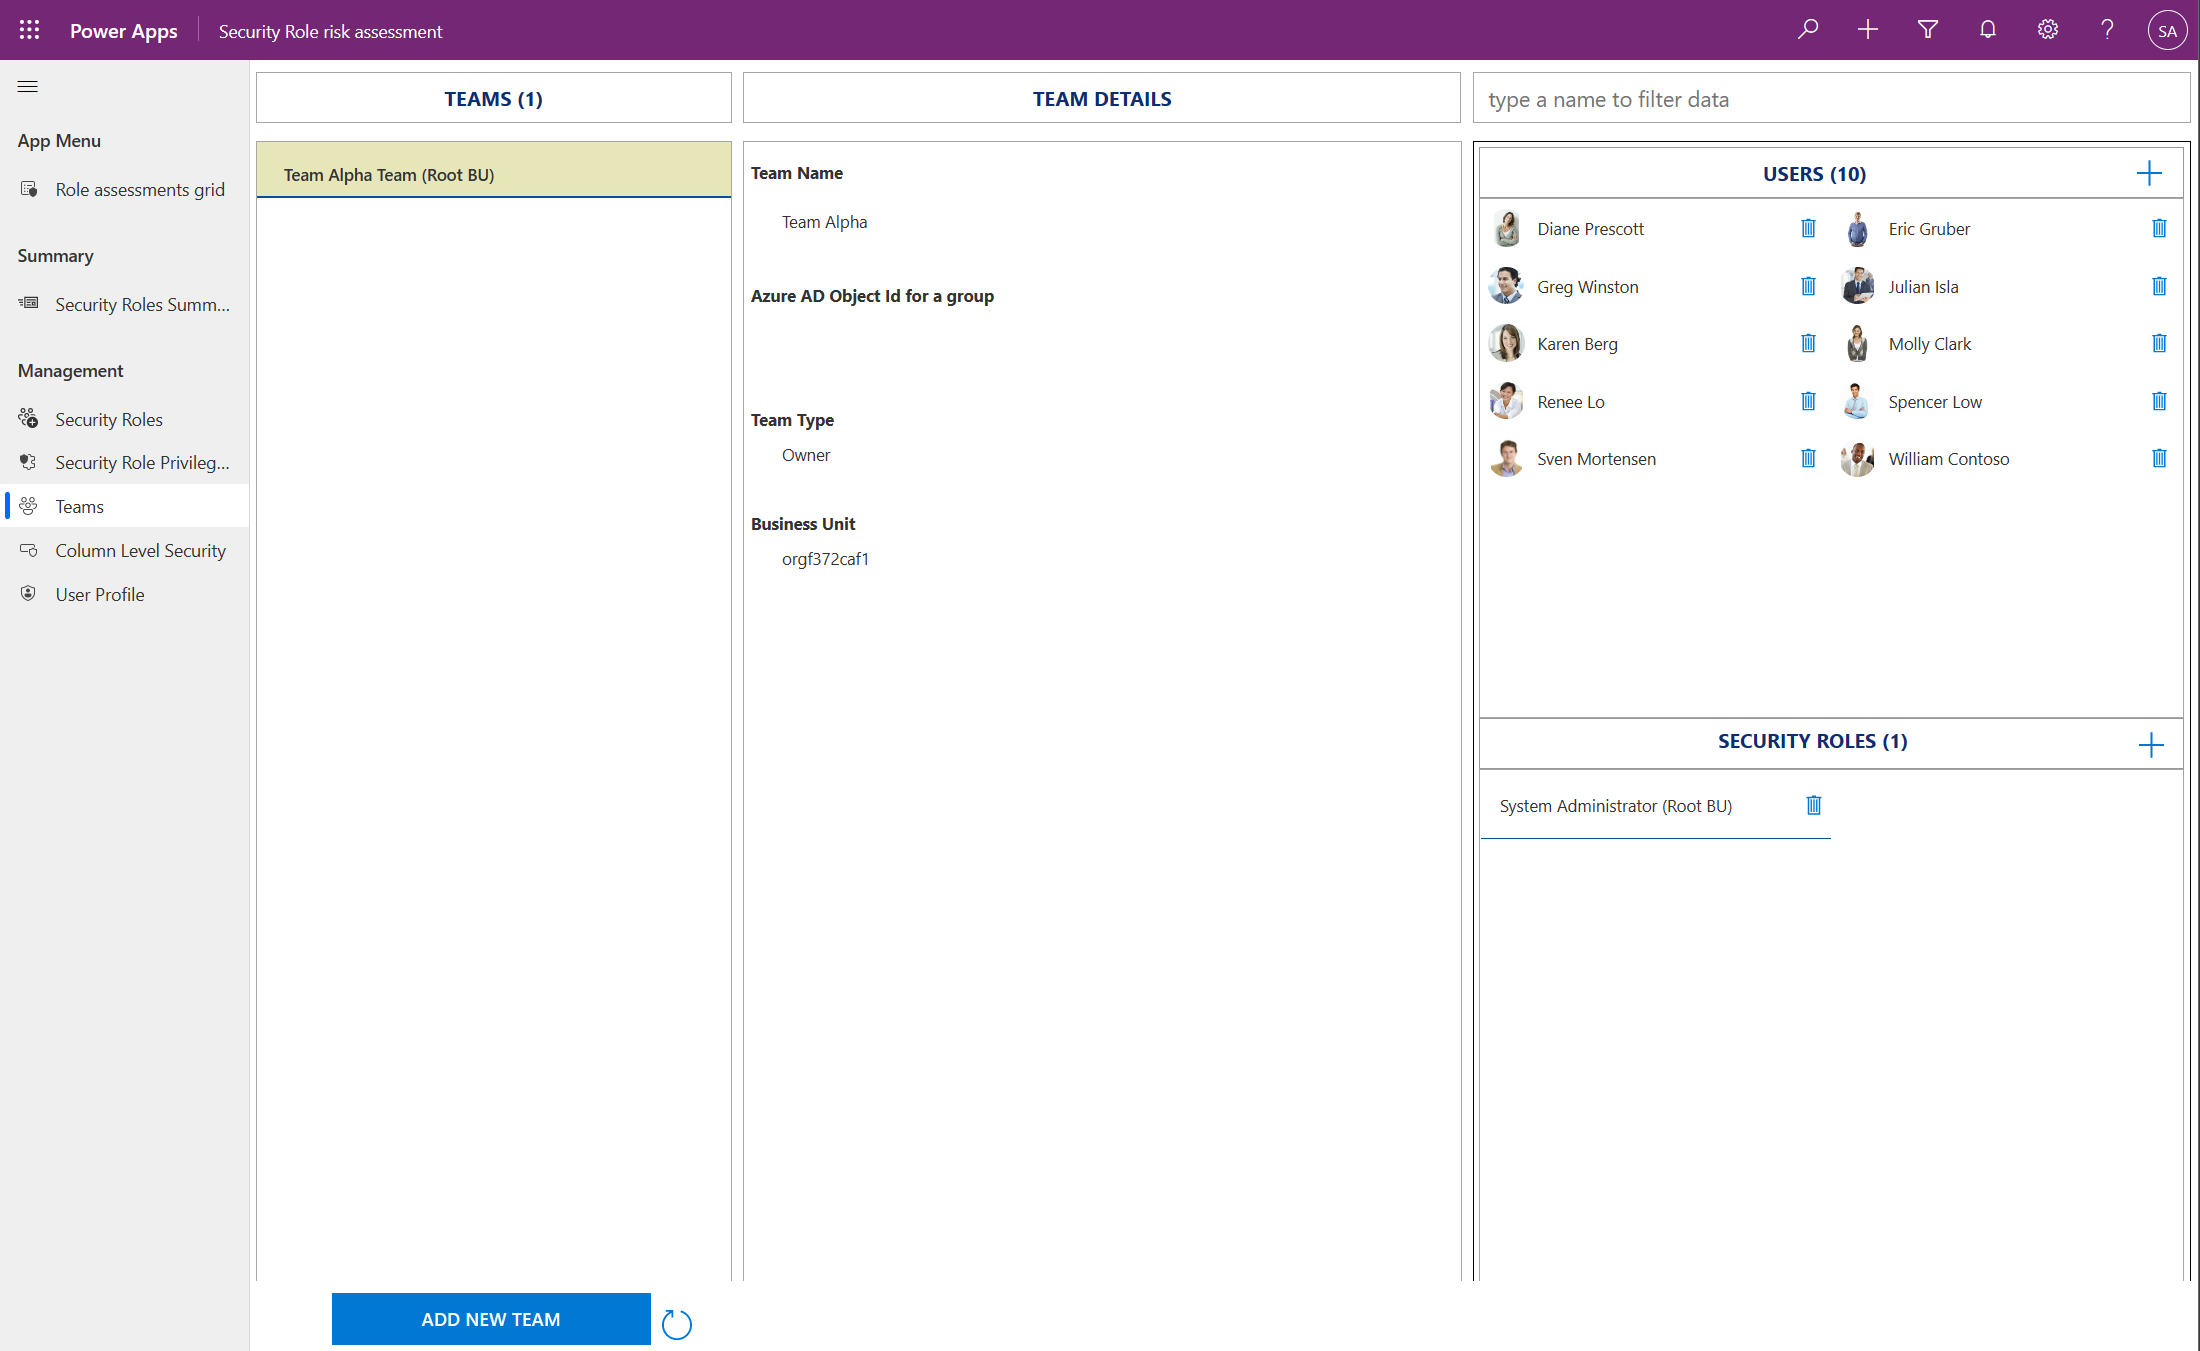Select Team Alpha Team (Root BU)
Viewport: 2200px width, 1351px height.
[389, 174]
